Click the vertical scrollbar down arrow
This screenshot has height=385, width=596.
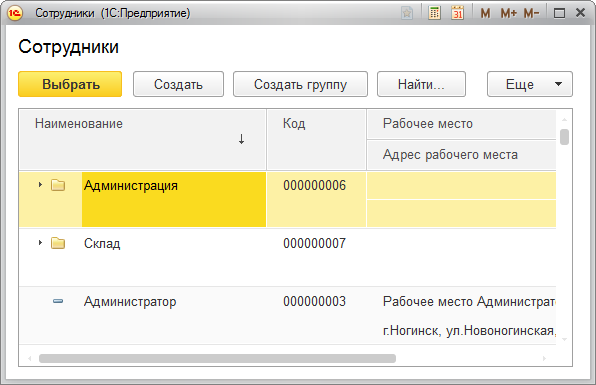564,339
